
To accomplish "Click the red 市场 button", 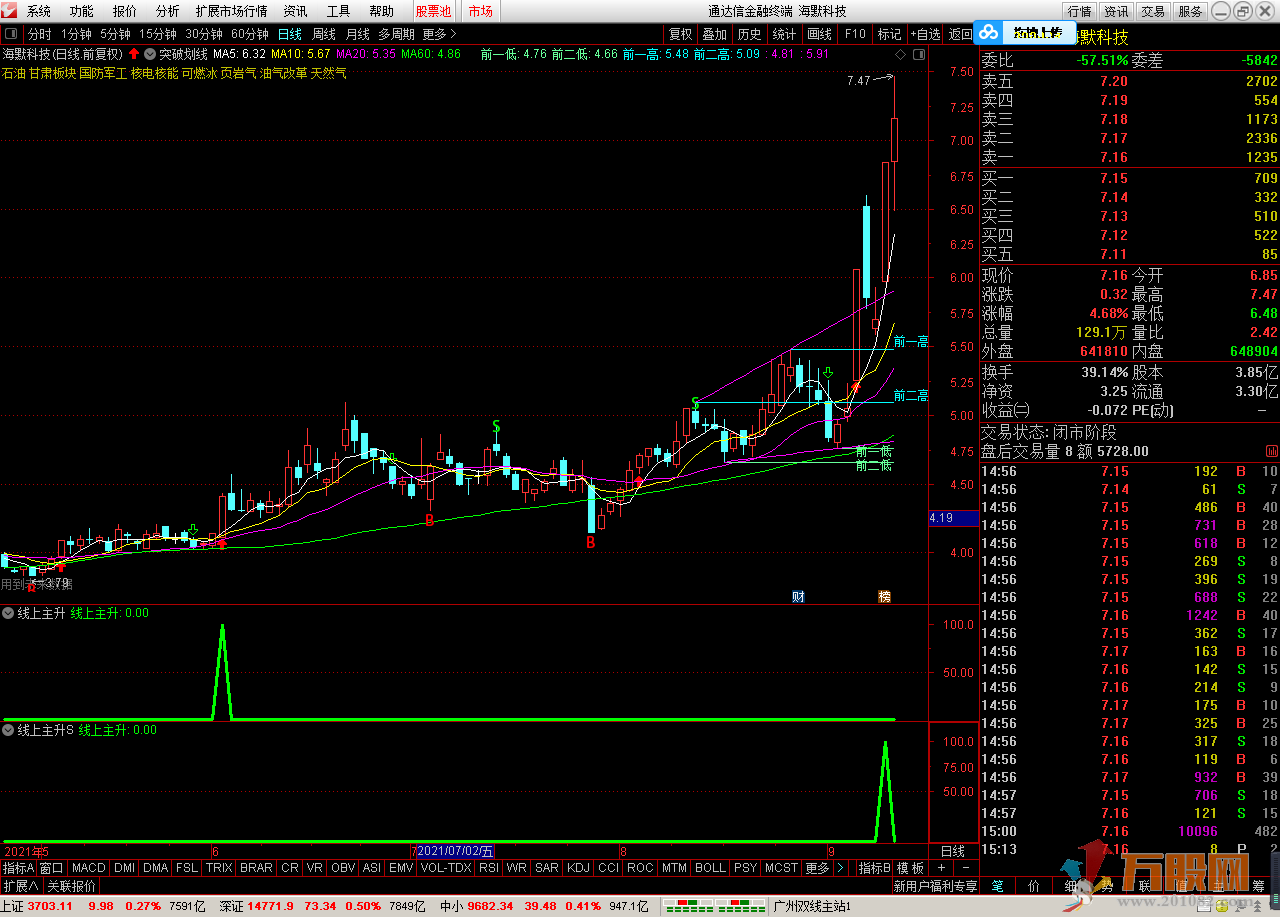I will [x=480, y=11].
